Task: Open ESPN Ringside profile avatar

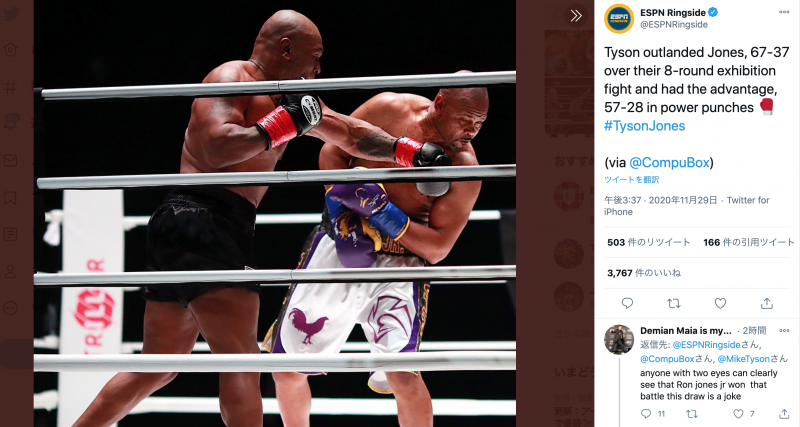Action: tap(619, 18)
